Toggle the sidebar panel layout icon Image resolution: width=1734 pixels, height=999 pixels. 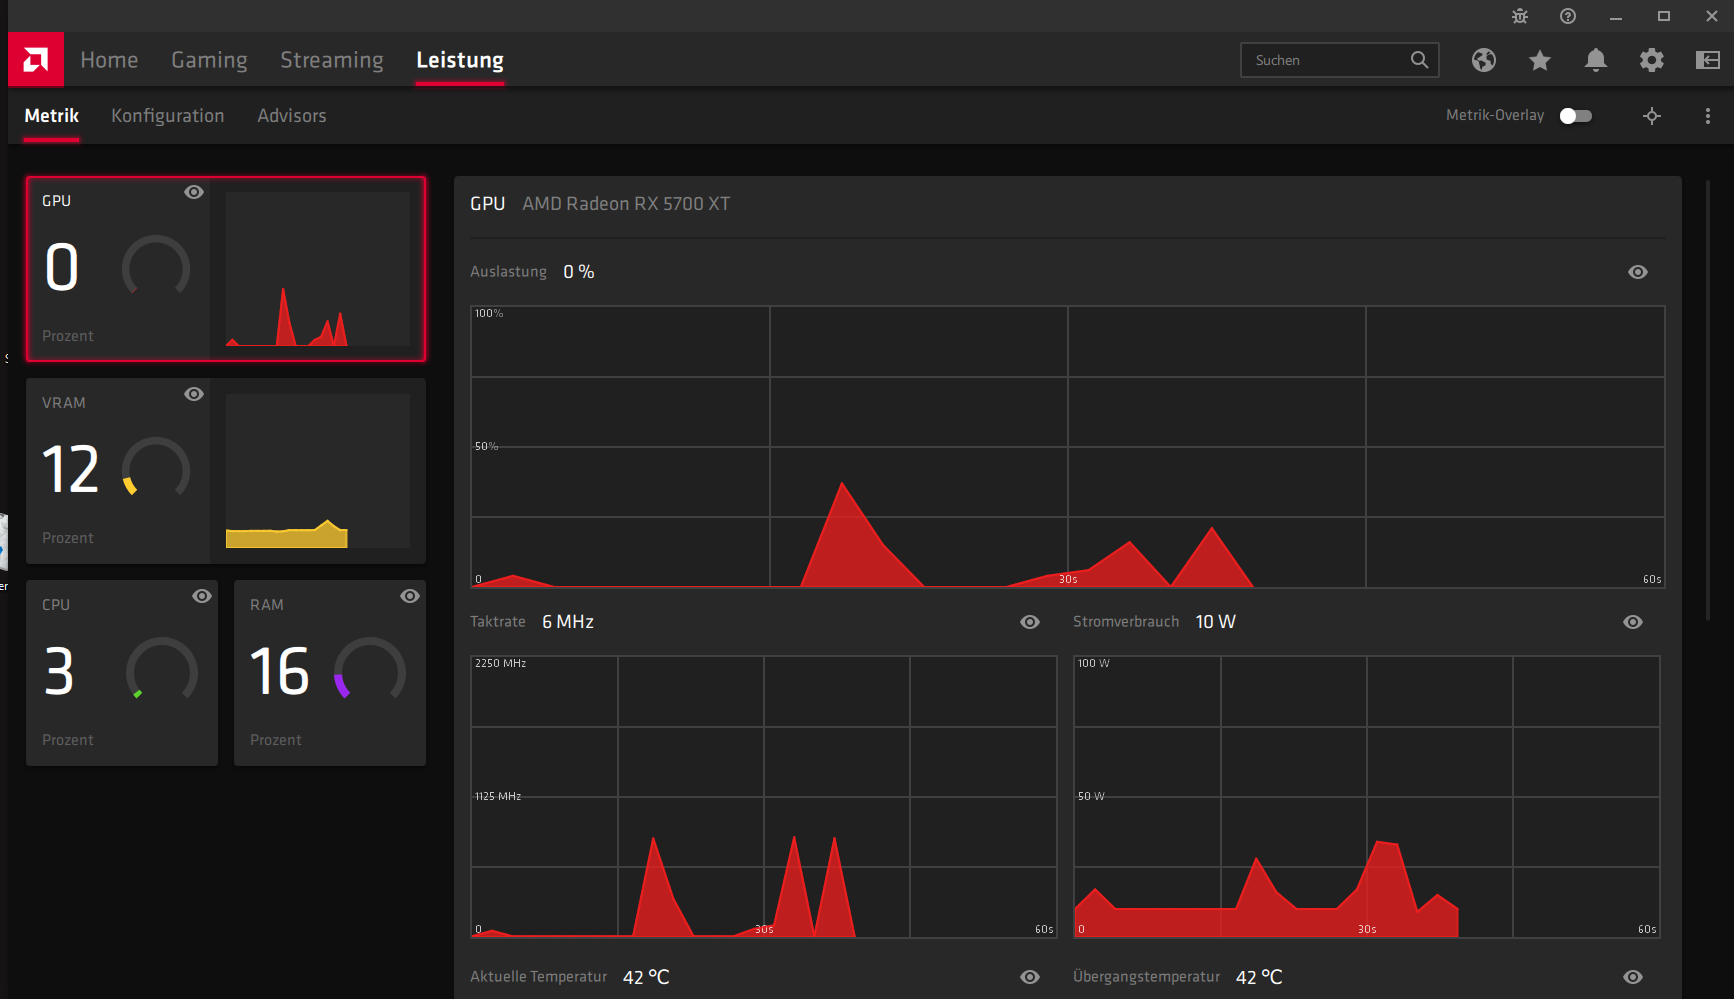(x=1708, y=60)
